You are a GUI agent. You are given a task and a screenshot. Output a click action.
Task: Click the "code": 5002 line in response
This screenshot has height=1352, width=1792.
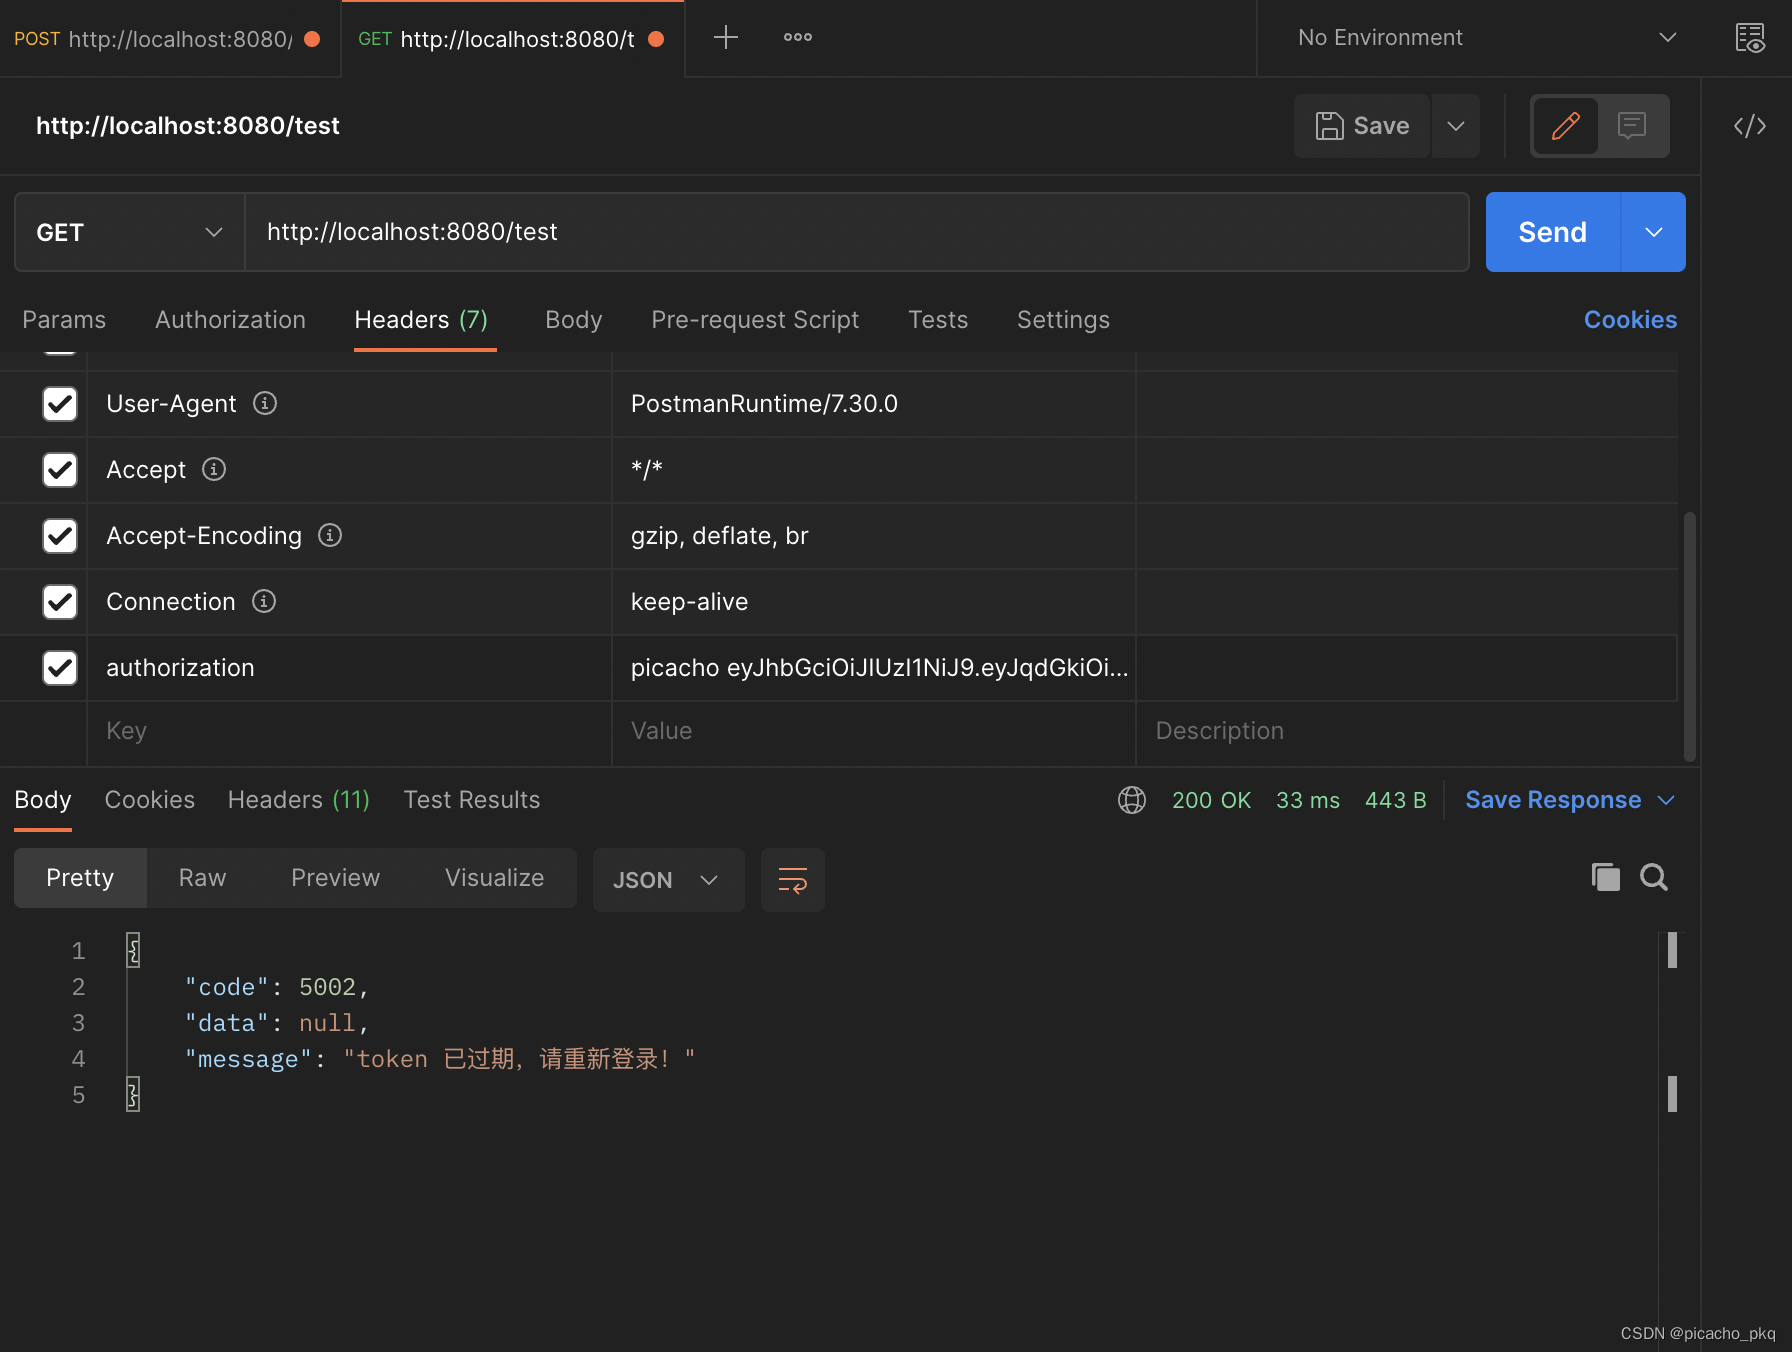click(x=276, y=987)
